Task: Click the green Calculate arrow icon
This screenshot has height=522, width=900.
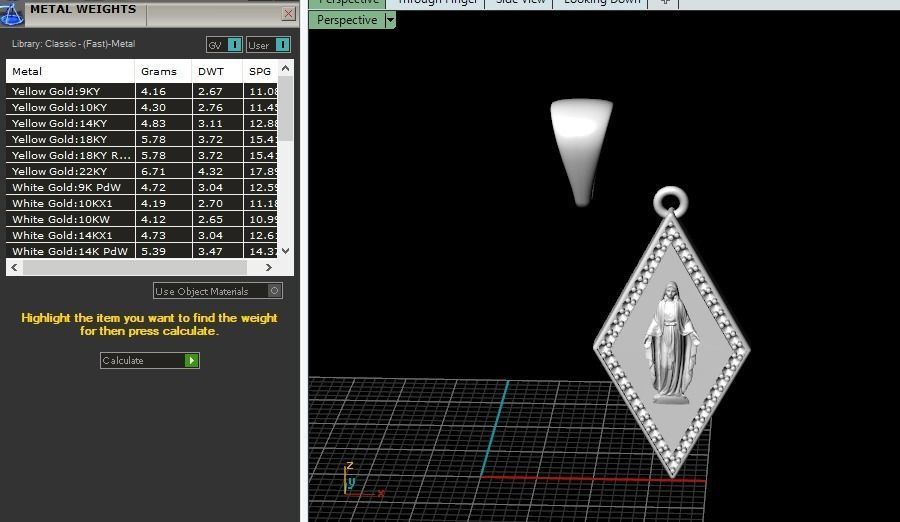Action: pyautogui.click(x=191, y=361)
